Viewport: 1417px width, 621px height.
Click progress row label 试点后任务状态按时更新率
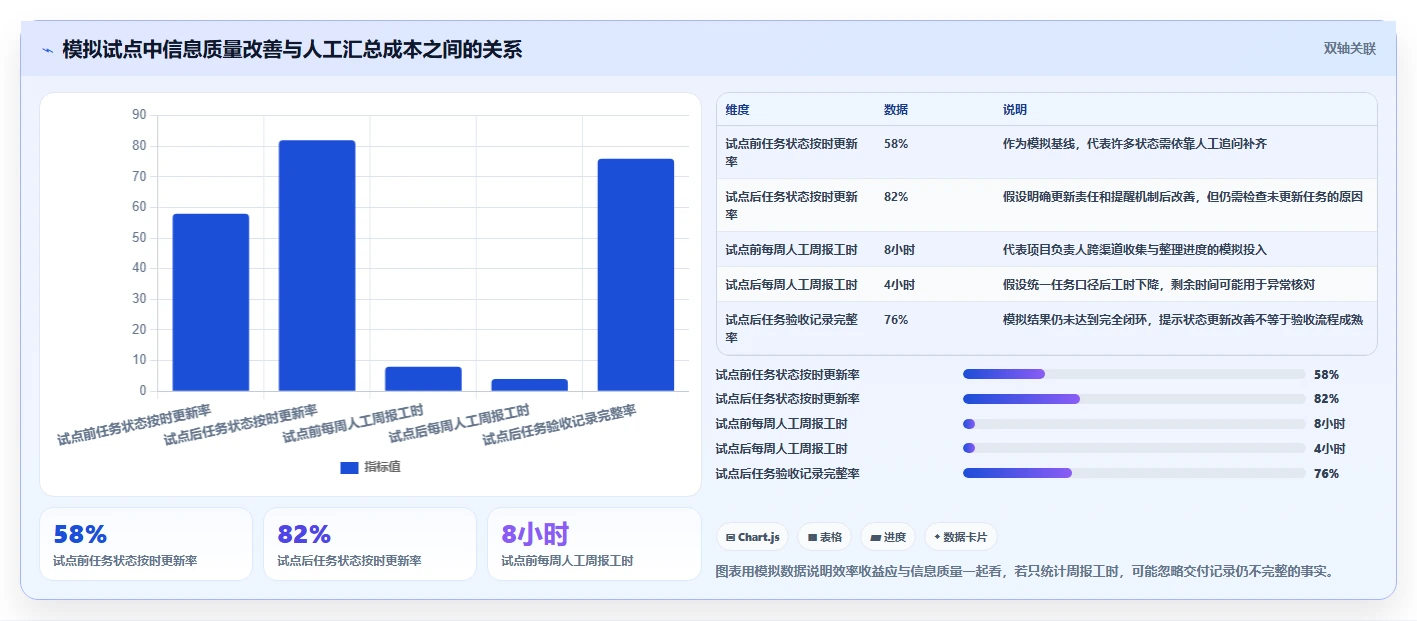coord(788,399)
